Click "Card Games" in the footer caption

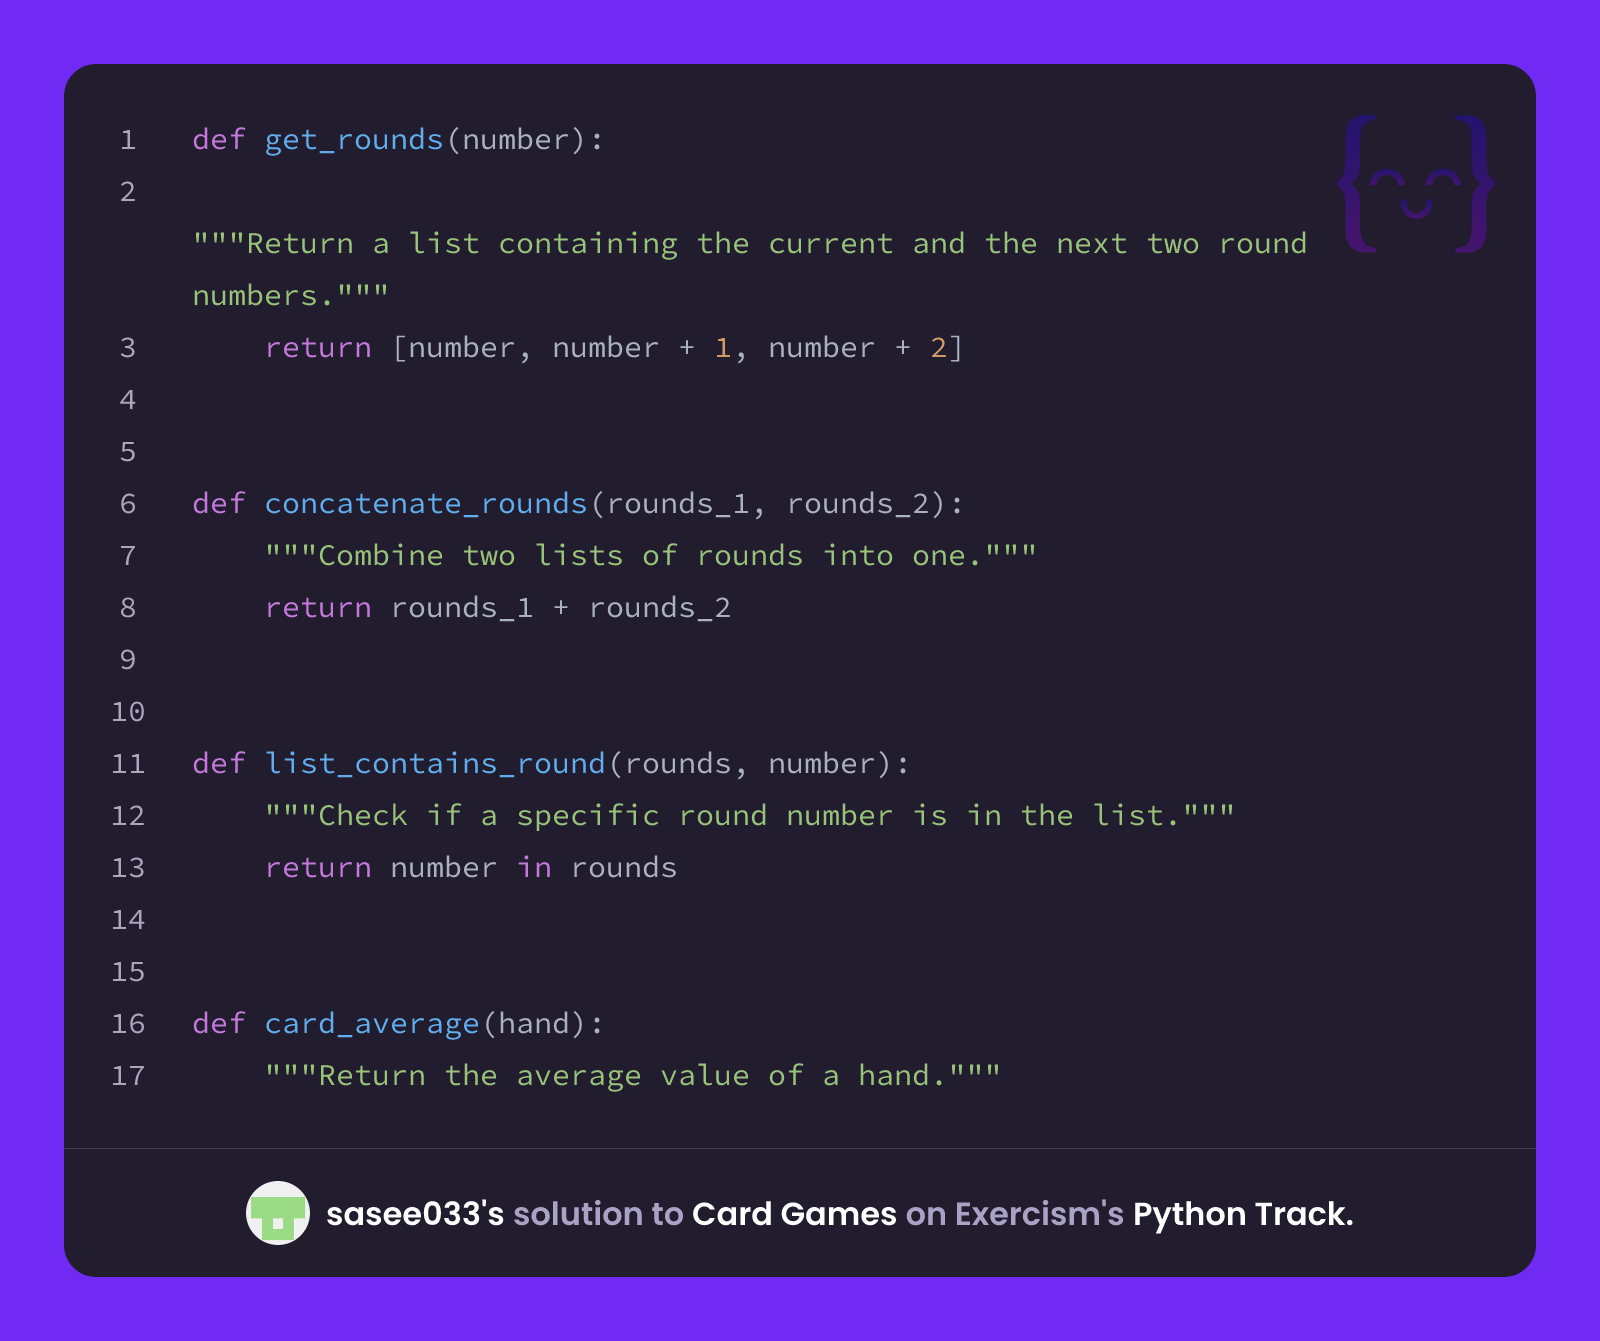point(794,1214)
